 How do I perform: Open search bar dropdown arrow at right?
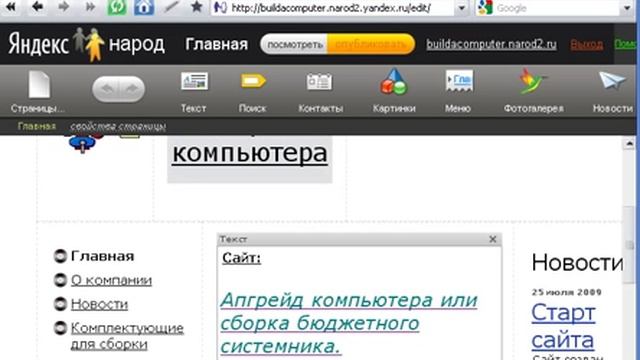click(627, 8)
